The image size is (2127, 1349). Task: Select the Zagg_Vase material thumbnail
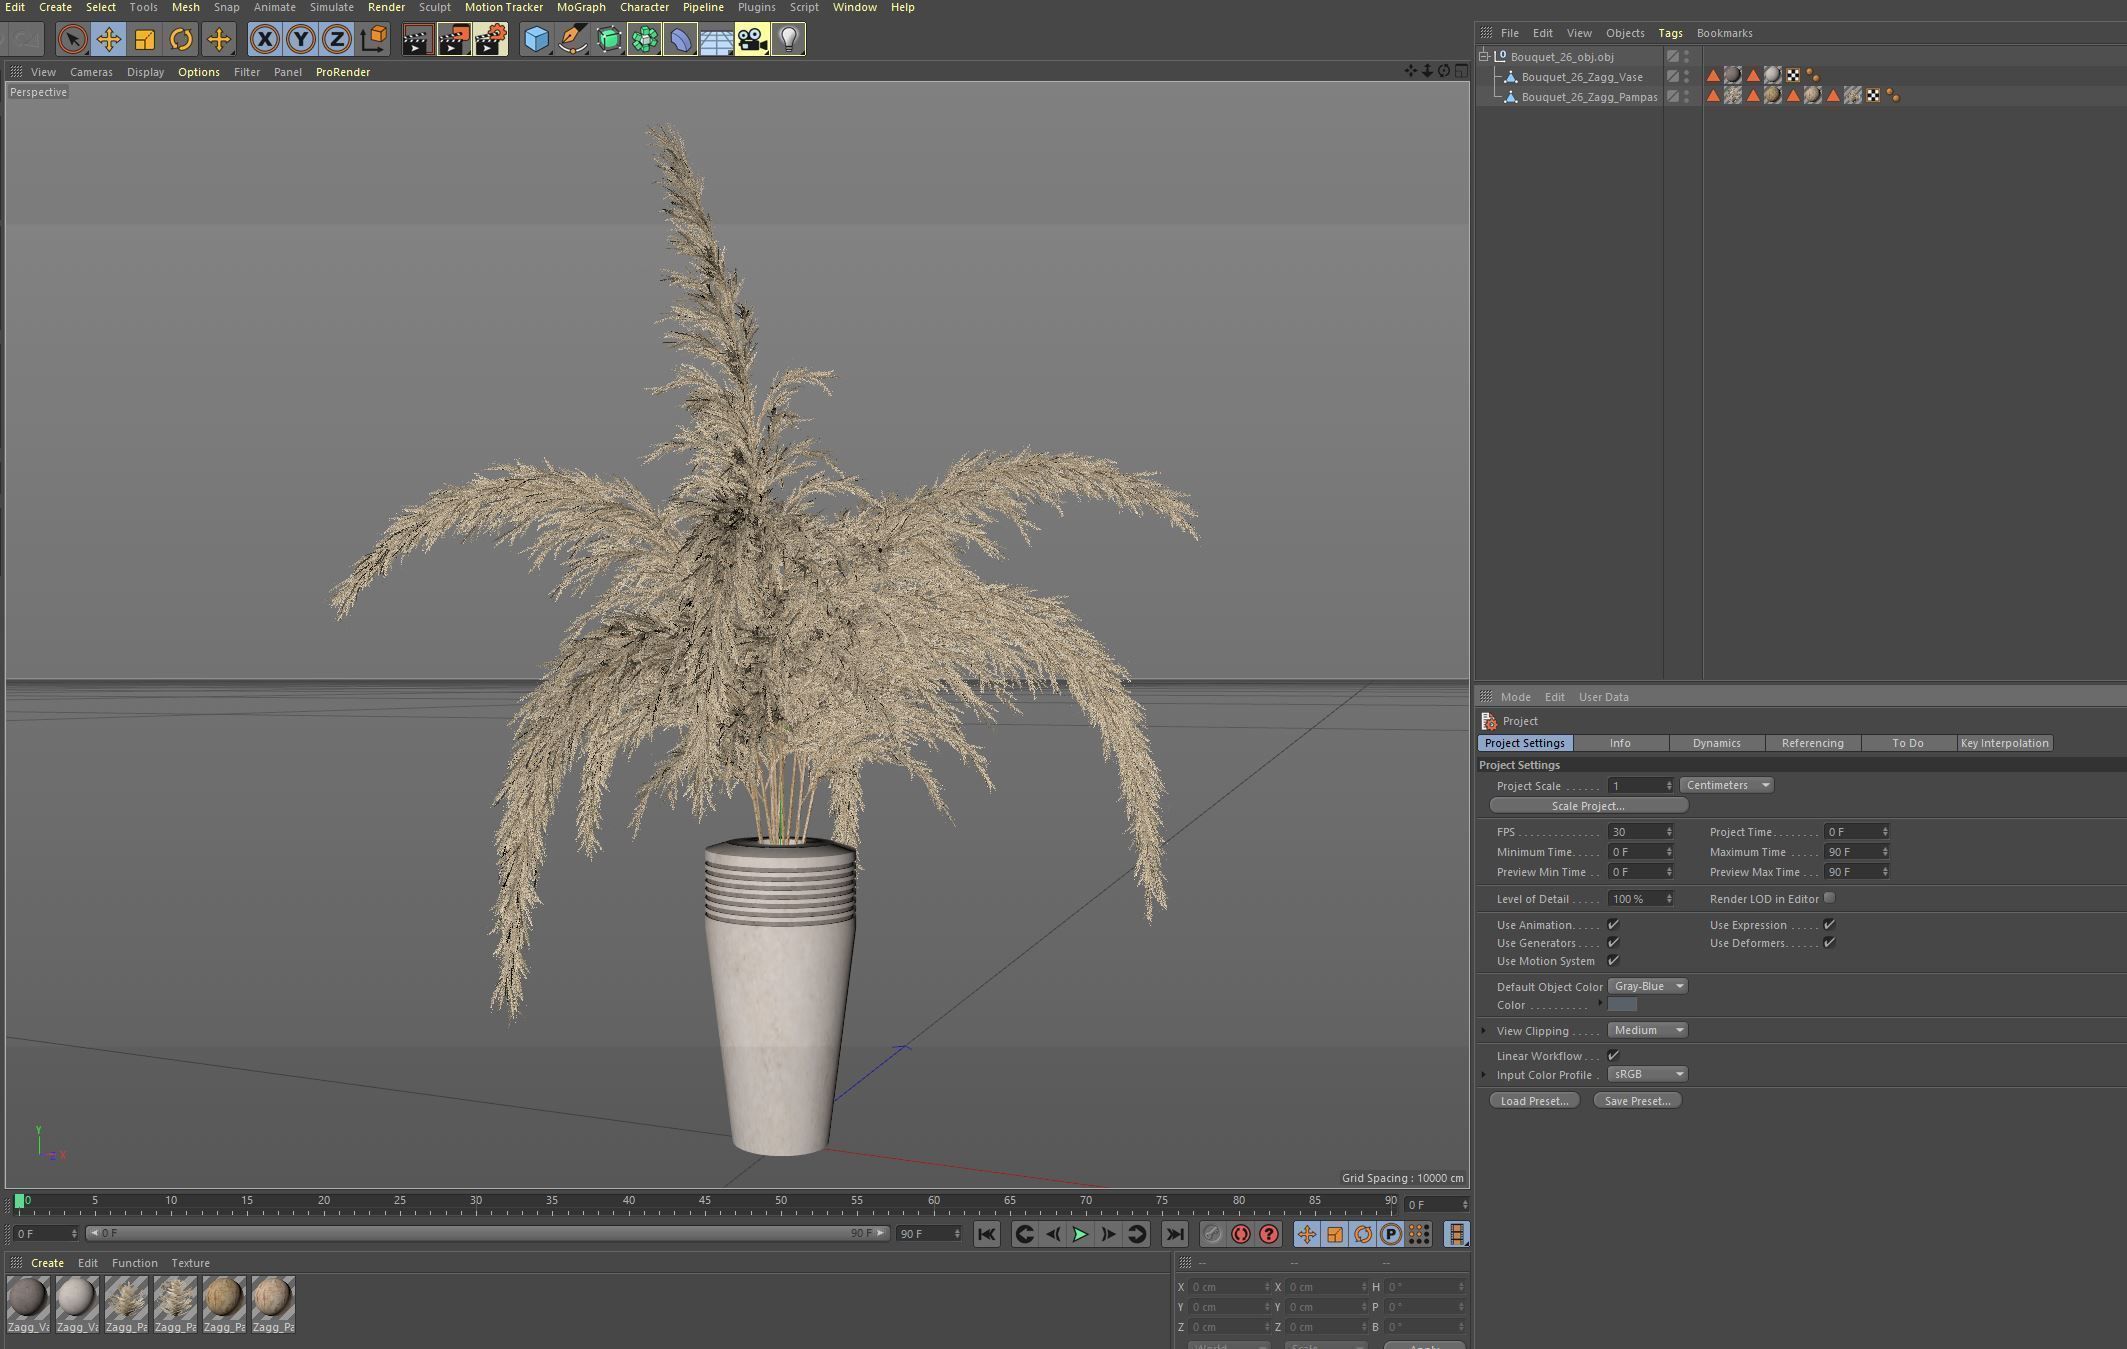(28, 1300)
